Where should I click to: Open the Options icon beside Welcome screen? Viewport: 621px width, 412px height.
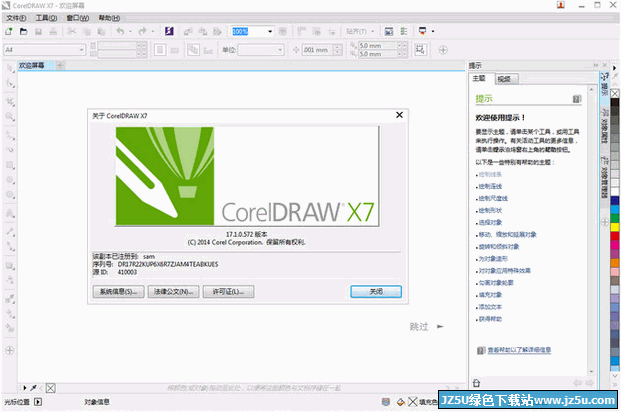click(x=404, y=31)
